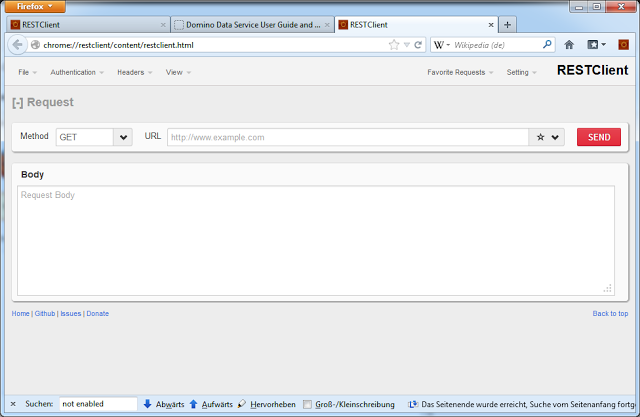Click the search magnifier in the Wikipedia box

[547, 45]
